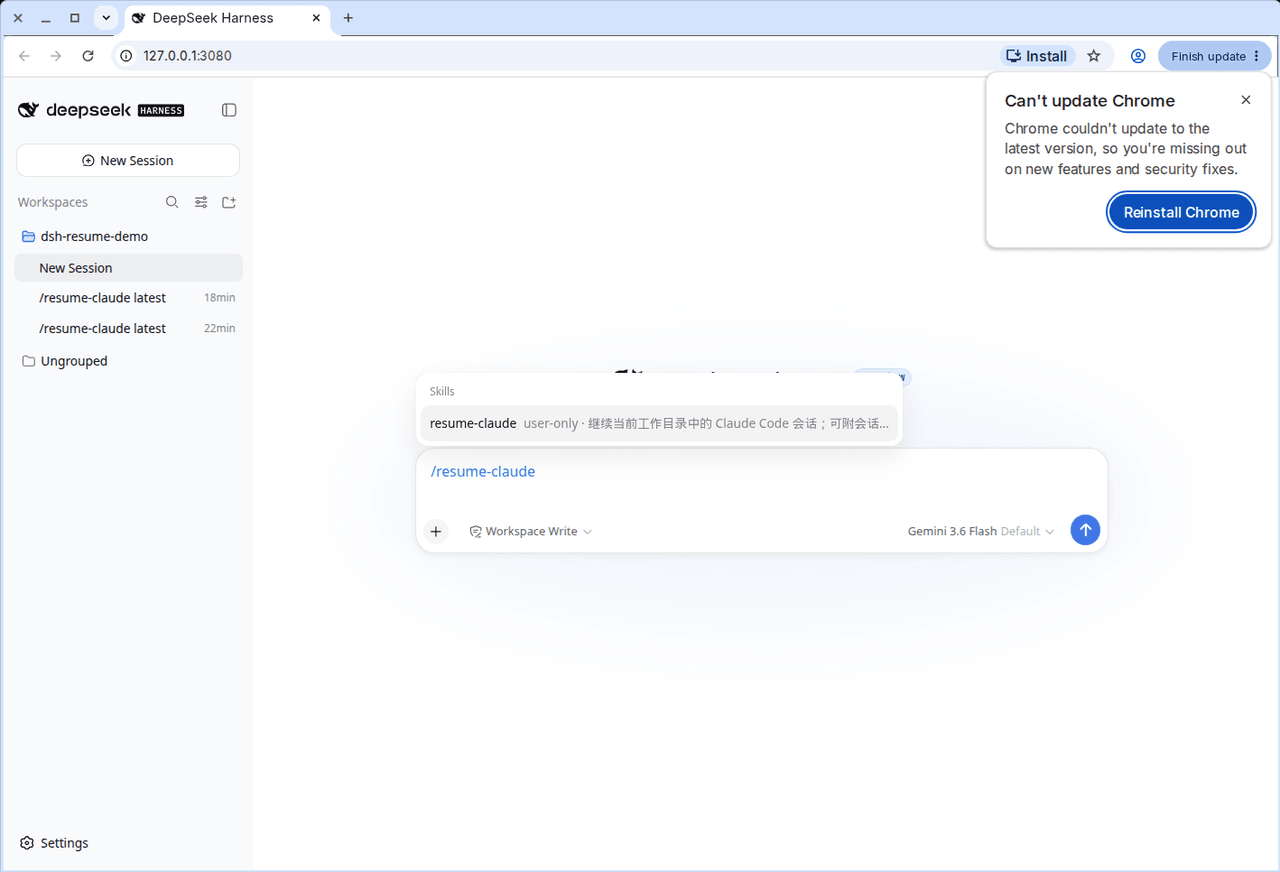Screen dimensions: 1280x872
Task: Click the Reinstall Chrome button
Action: 1181,212
